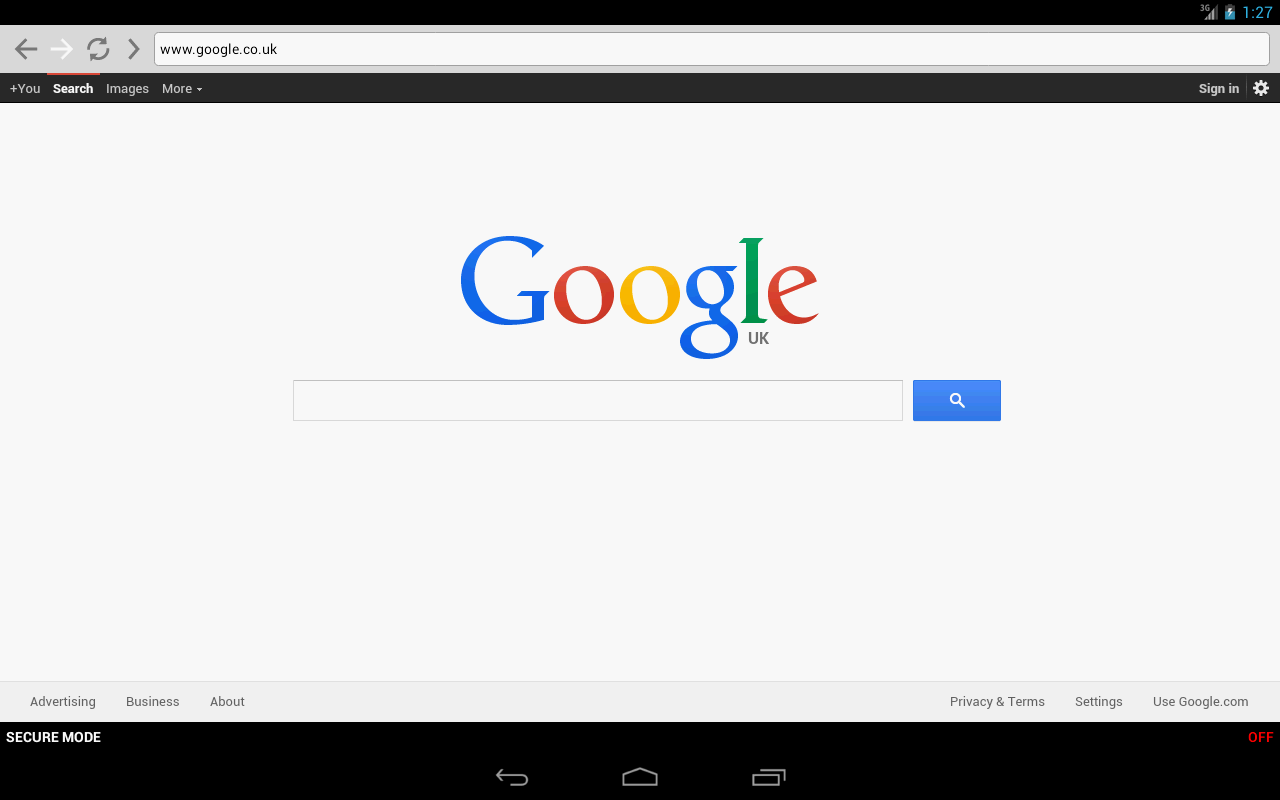Click the browser forward arrow
The height and width of the screenshot is (800, 1280).
point(62,49)
